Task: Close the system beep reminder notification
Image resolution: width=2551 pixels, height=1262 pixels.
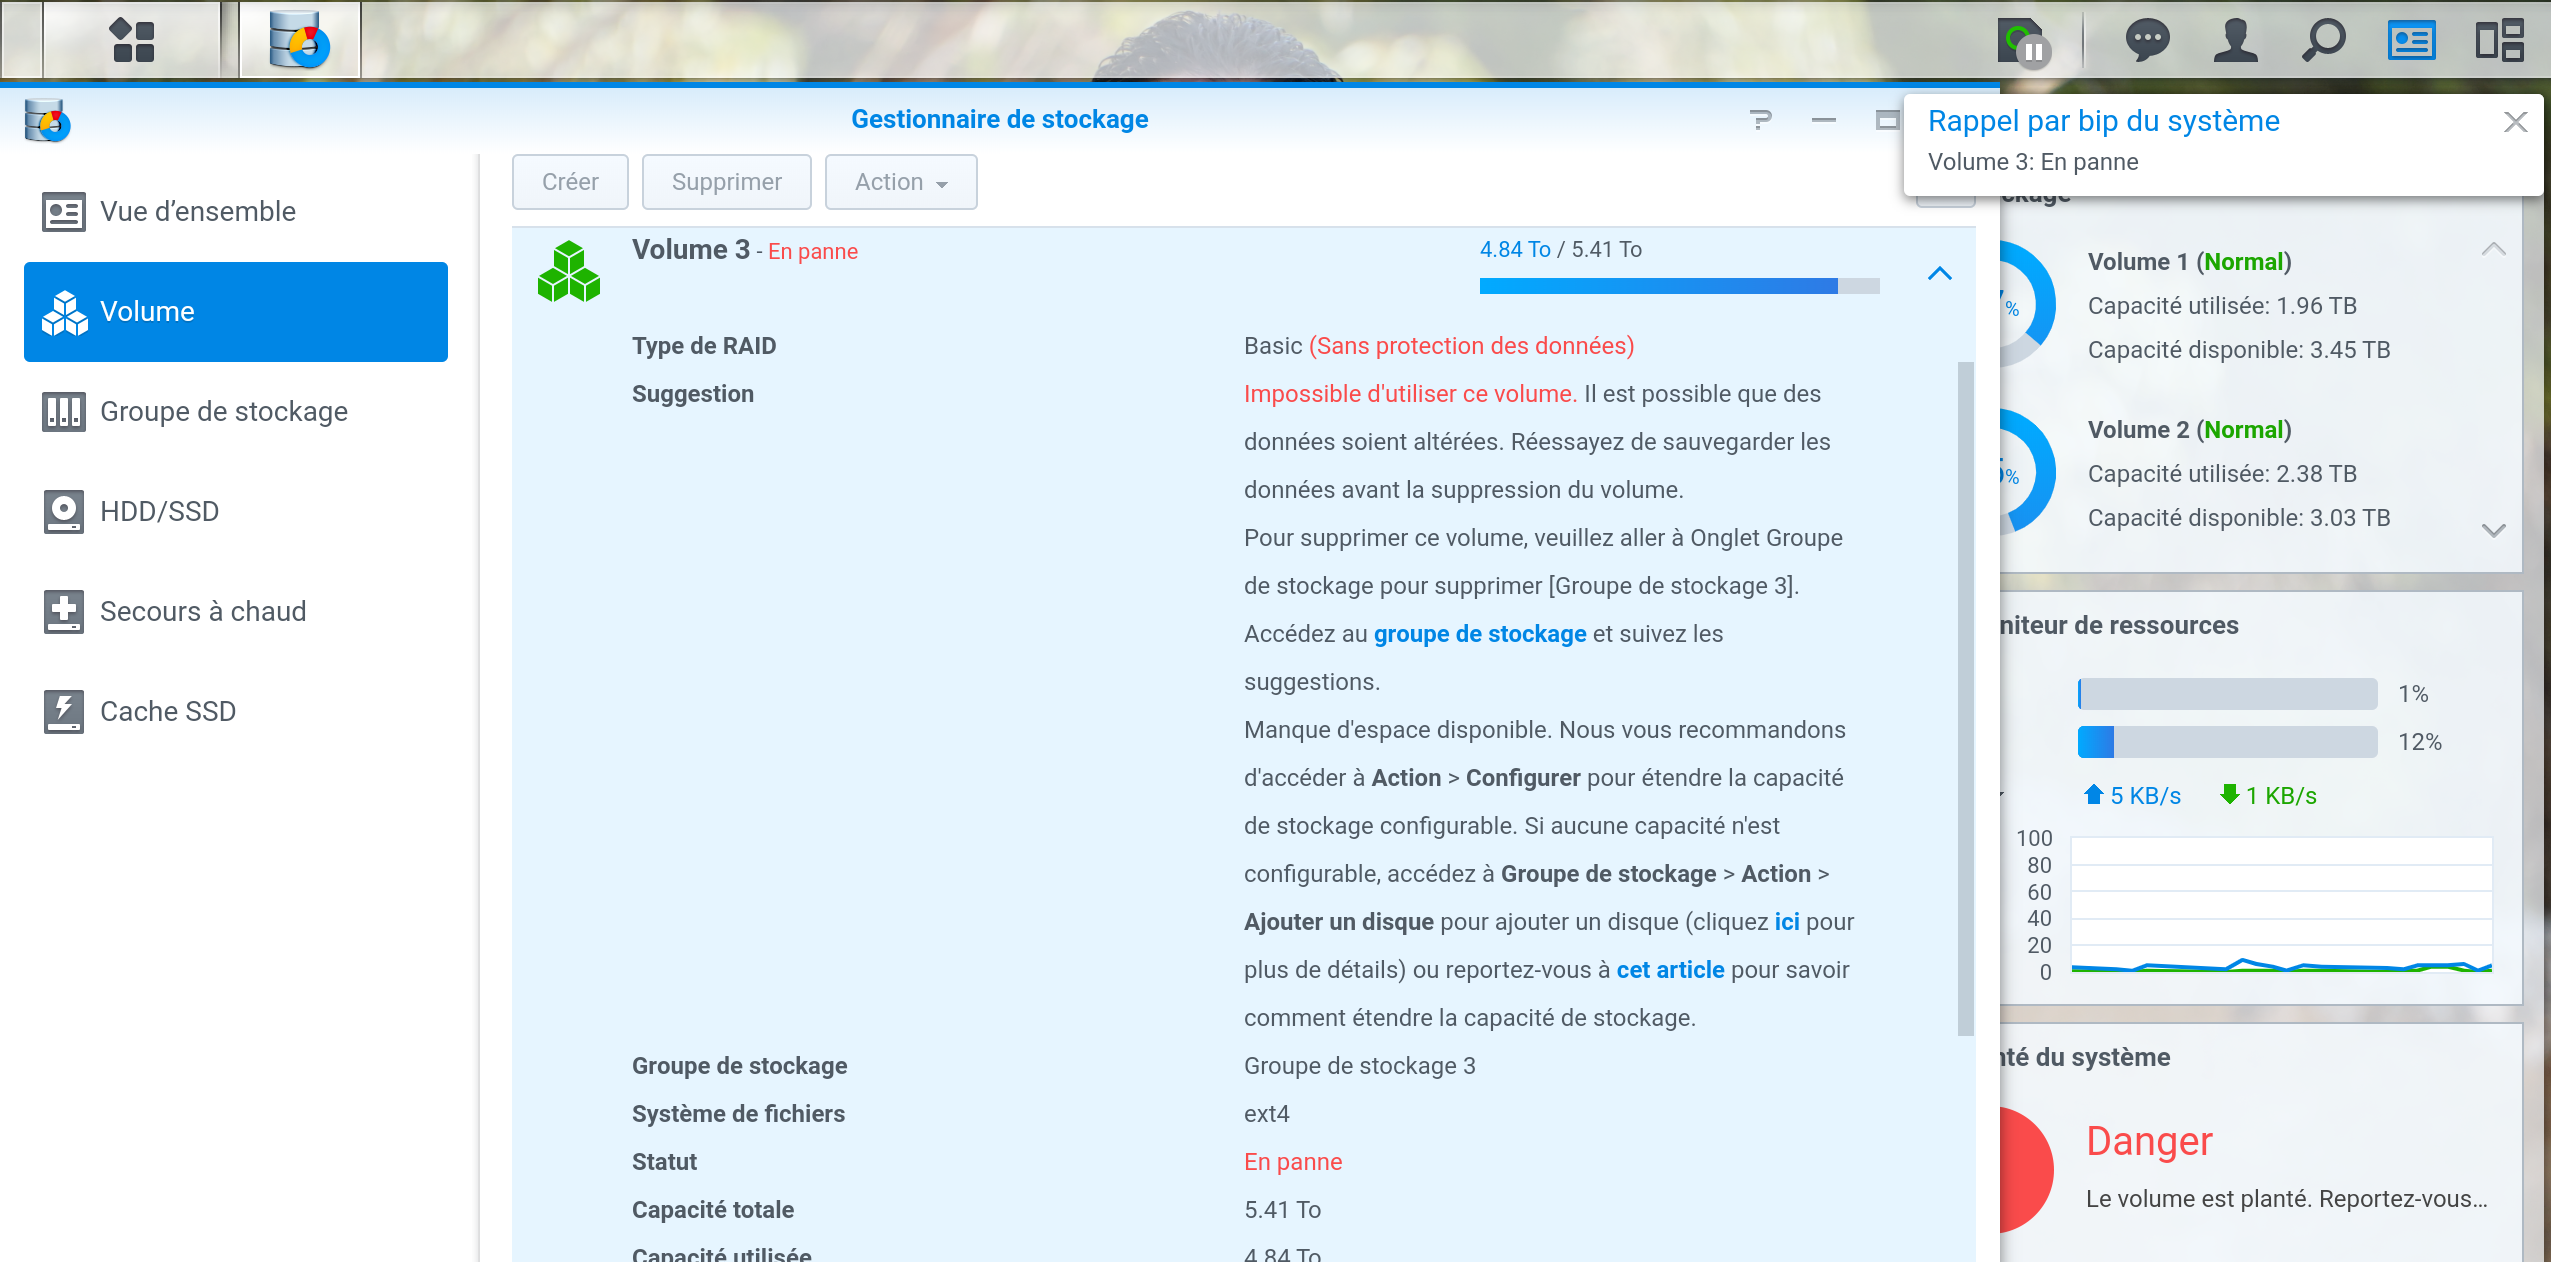Action: pos(2516,122)
